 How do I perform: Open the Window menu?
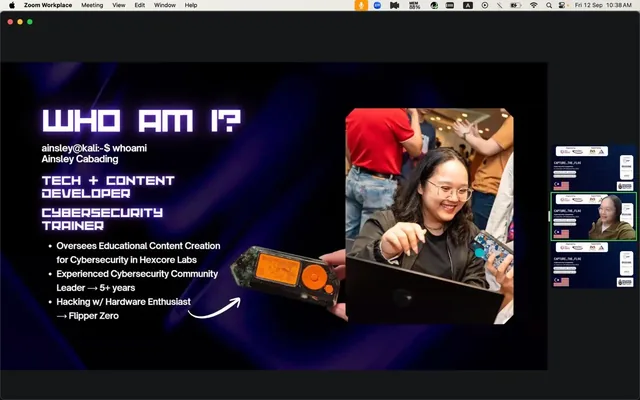[x=164, y=5]
